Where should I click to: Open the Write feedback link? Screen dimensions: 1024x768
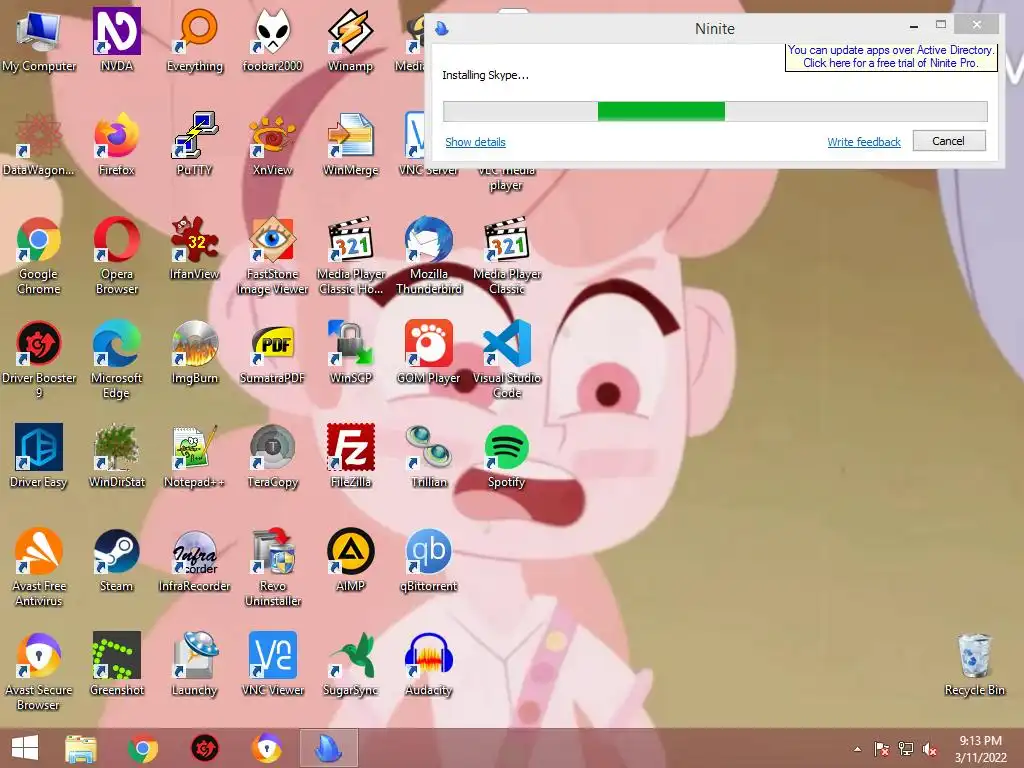[x=863, y=142]
